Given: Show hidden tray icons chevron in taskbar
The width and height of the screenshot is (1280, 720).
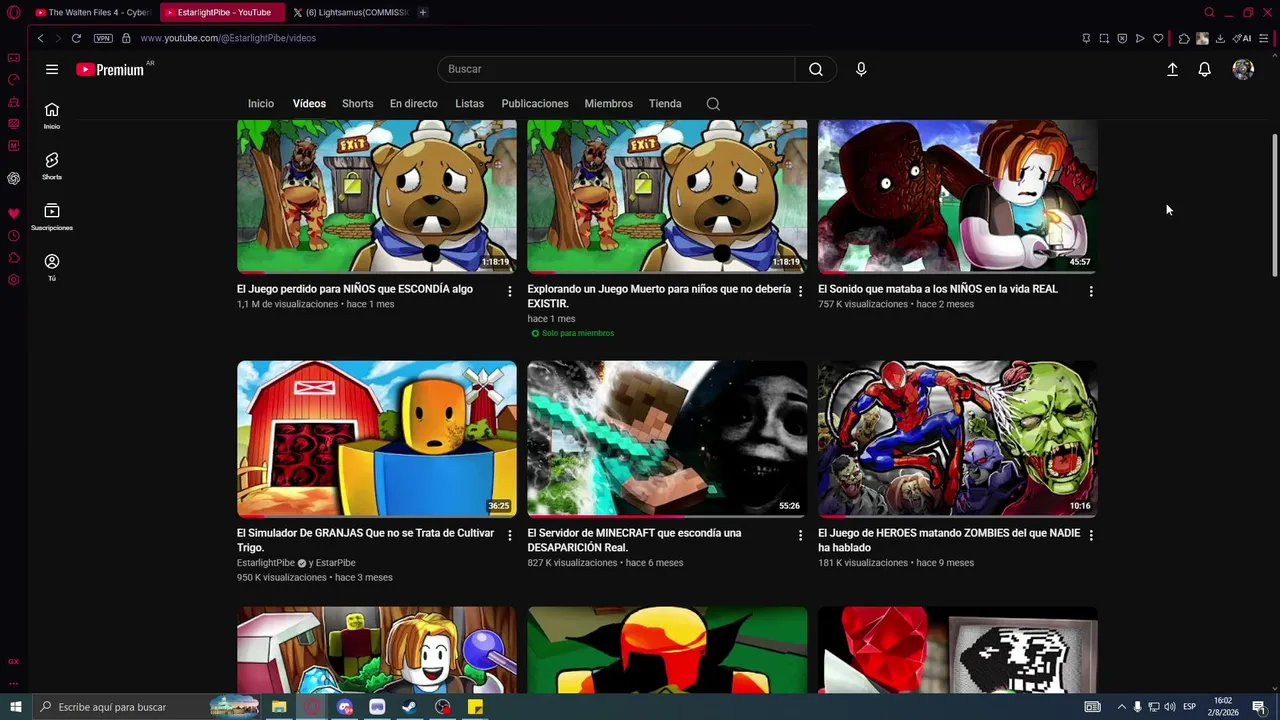Looking at the screenshot, I should [1121, 707].
